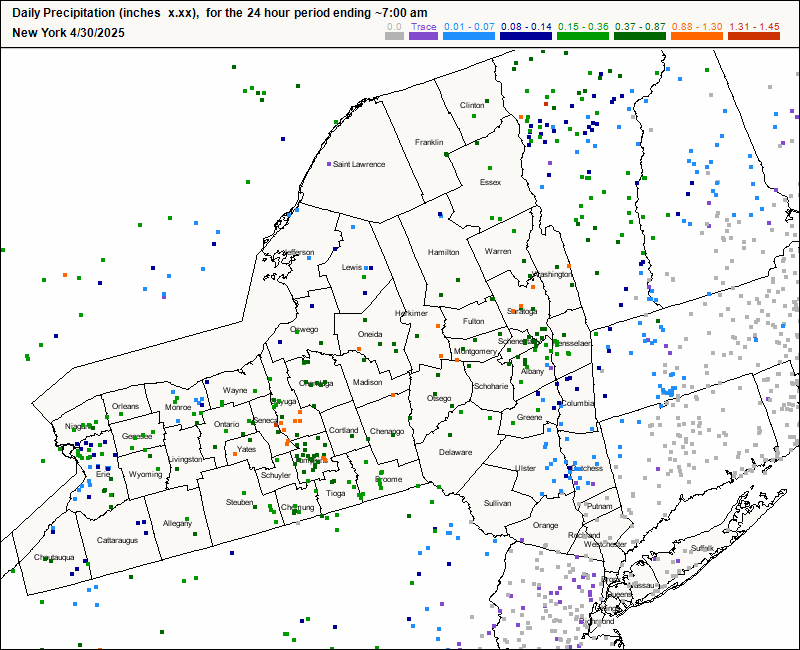Click the Saint Lawrence county label
800x650 pixels.
coord(359,164)
